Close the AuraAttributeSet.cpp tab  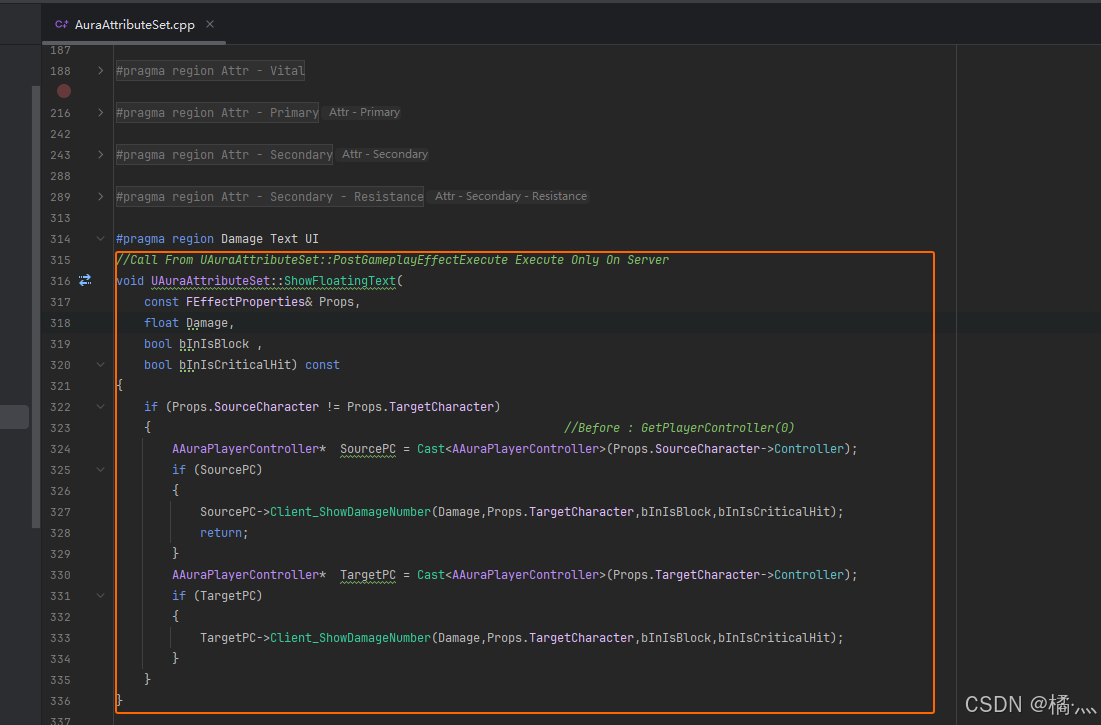coord(210,25)
